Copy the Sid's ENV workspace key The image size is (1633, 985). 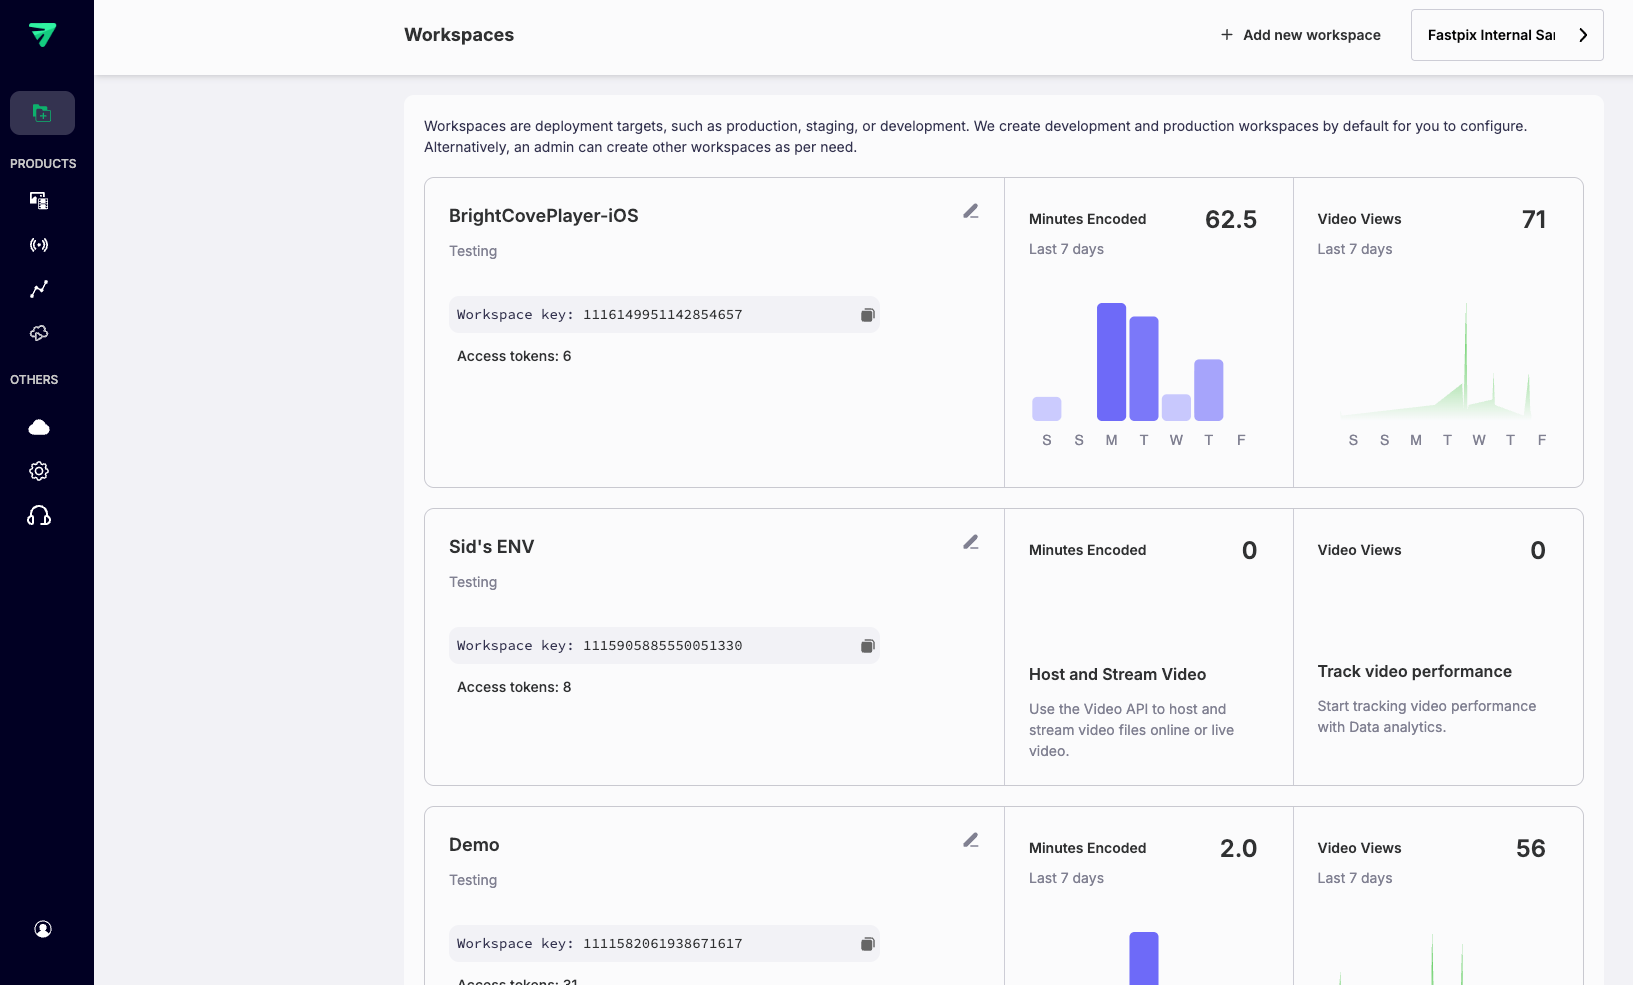[x=867, y=646]
